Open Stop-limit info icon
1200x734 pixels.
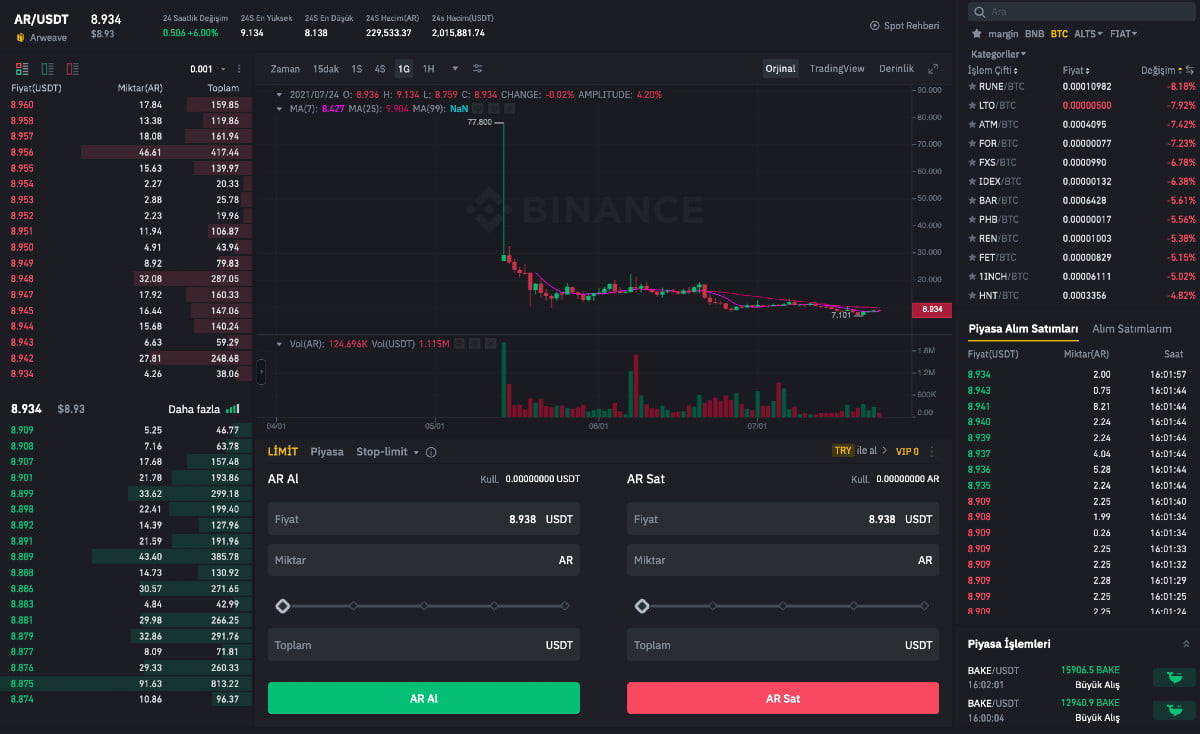[431, 452]
